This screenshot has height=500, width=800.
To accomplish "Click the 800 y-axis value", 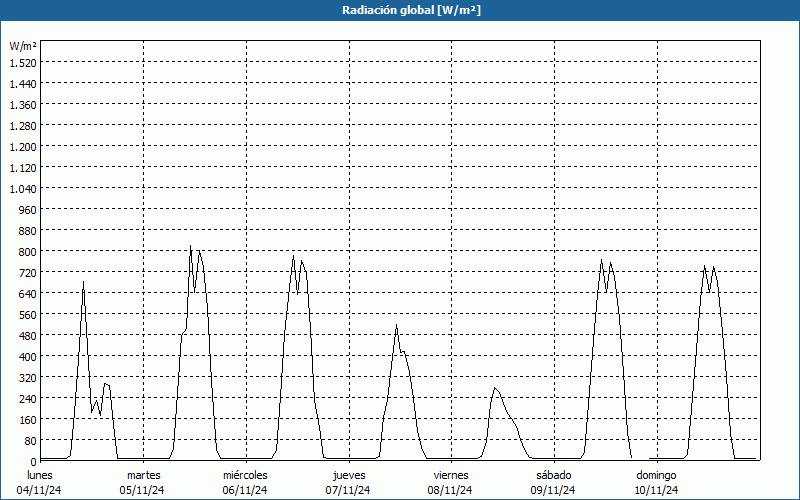I will [28, 252].
